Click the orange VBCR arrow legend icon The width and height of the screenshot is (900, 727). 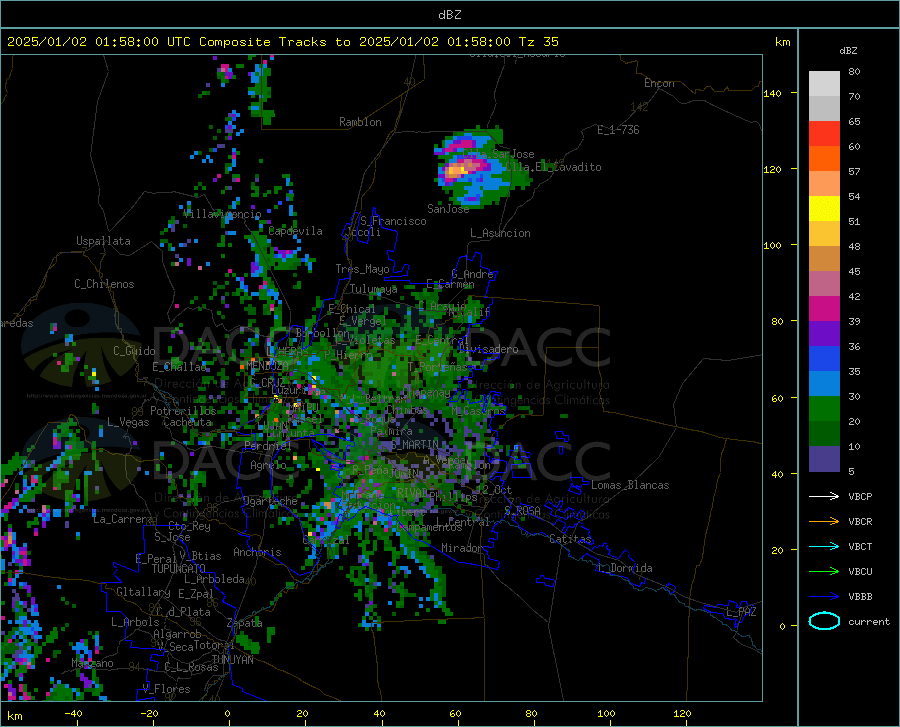(x=824, y=522)
